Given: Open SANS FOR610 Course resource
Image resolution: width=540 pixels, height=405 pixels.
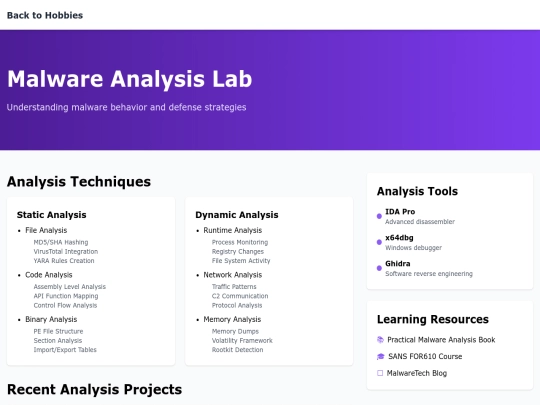Looking at the screenshot, I should point(425,356).
